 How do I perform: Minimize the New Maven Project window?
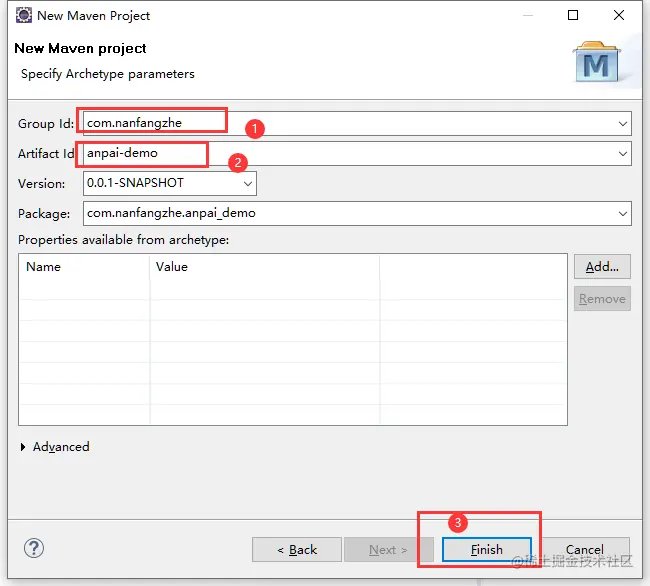click(x=528, y=15)
